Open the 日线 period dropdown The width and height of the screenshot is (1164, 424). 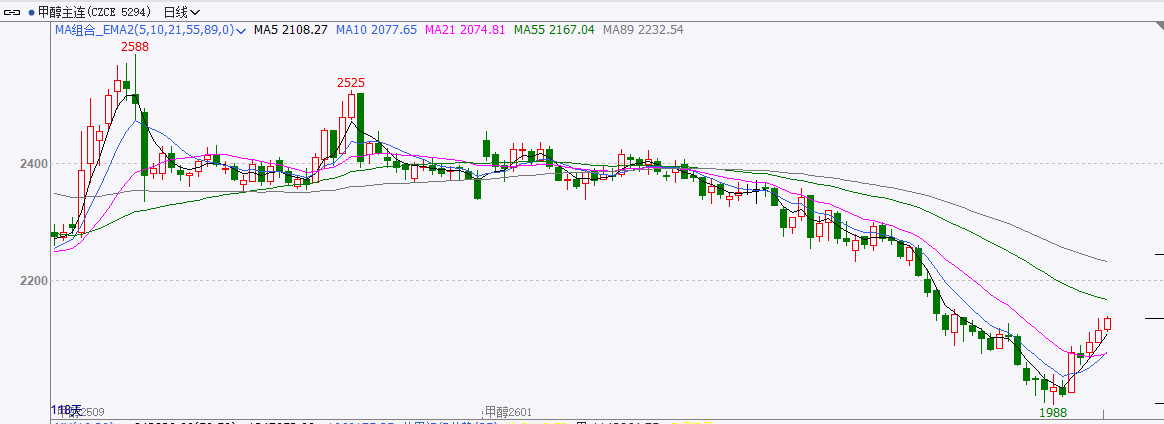[180, 12]
